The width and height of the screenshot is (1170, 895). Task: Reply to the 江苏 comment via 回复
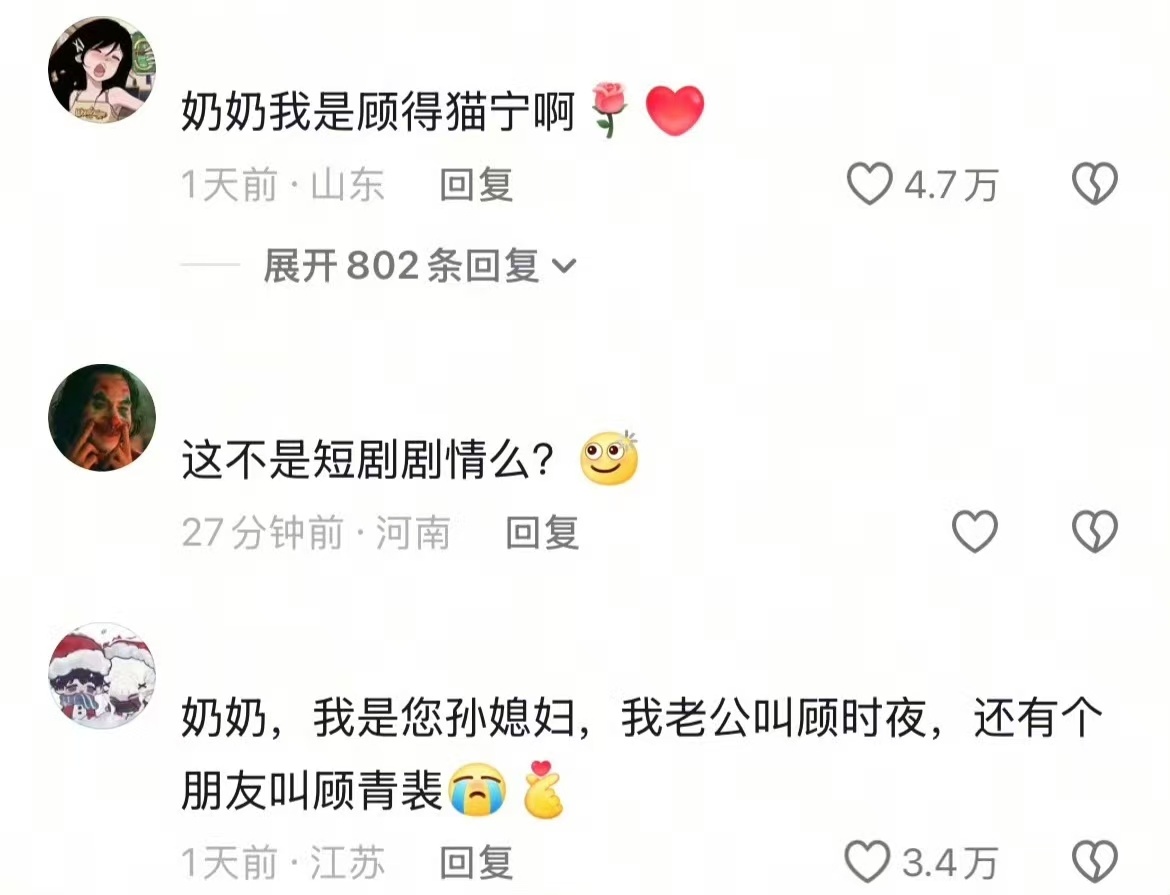(476, 863)
